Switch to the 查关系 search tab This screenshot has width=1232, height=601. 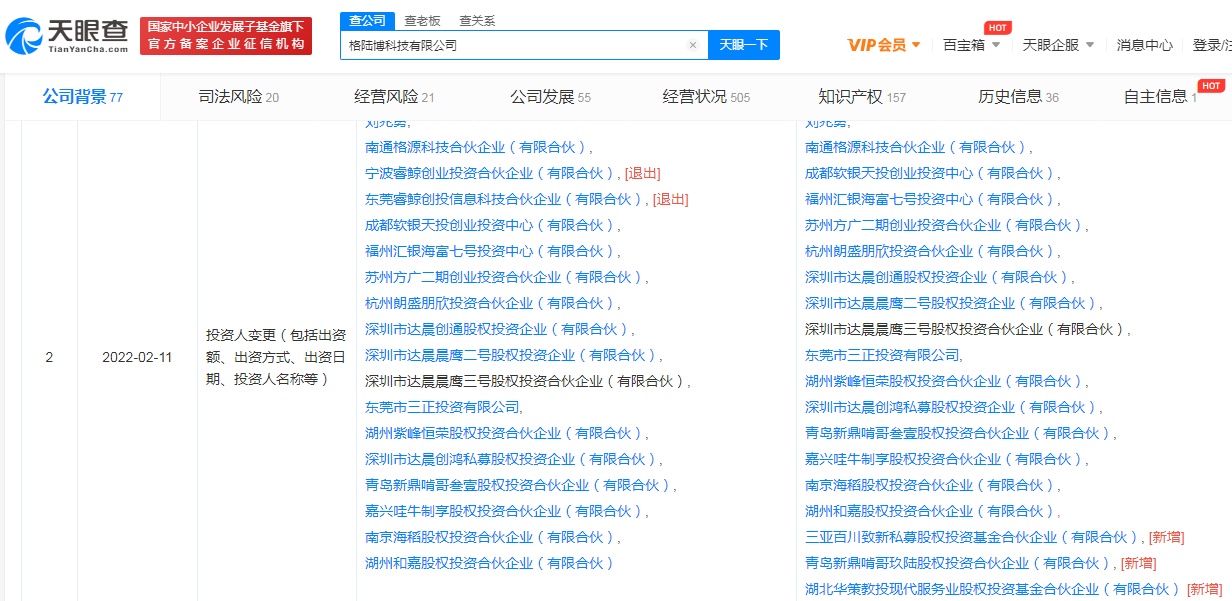(476, 20)
